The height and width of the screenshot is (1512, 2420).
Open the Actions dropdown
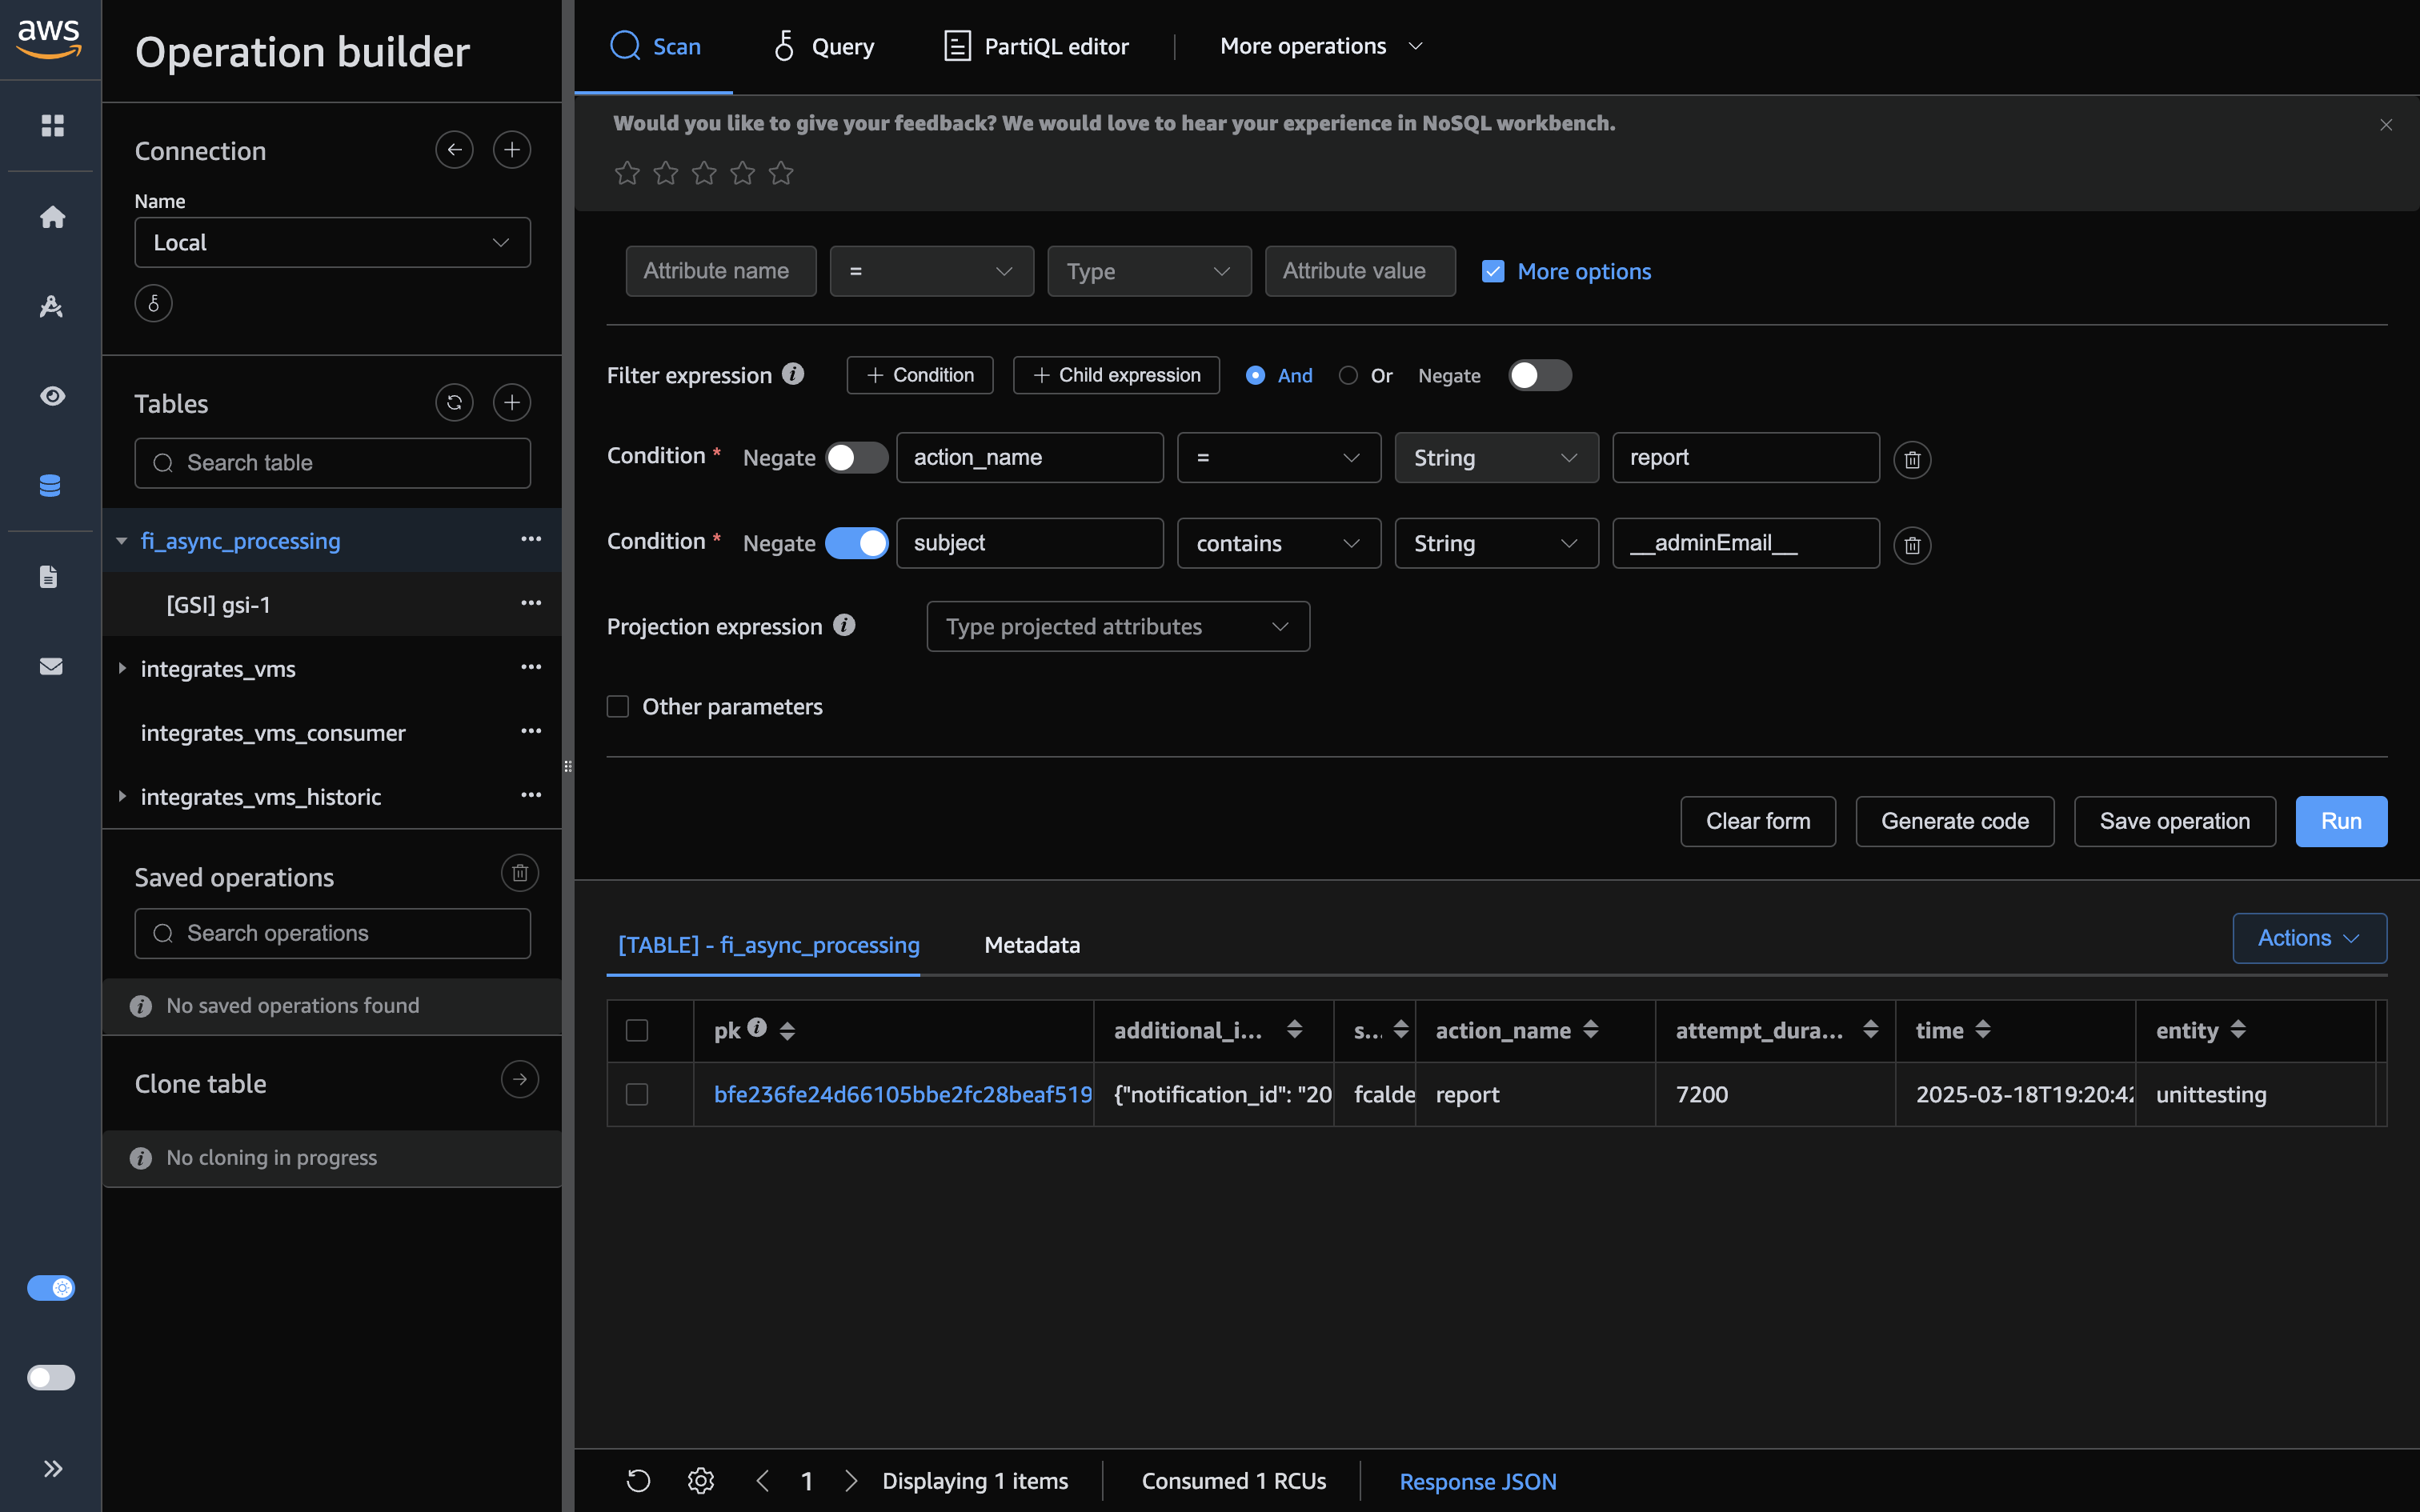coord(2309,938)
